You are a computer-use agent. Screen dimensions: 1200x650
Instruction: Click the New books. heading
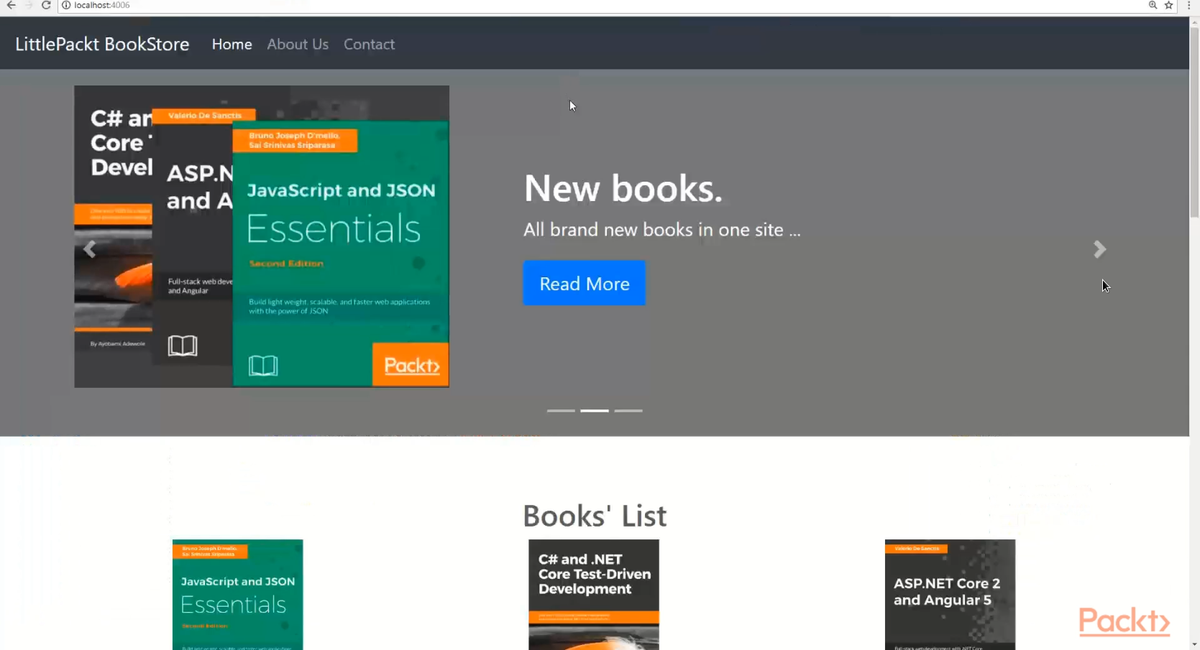[x=623, y=188]
